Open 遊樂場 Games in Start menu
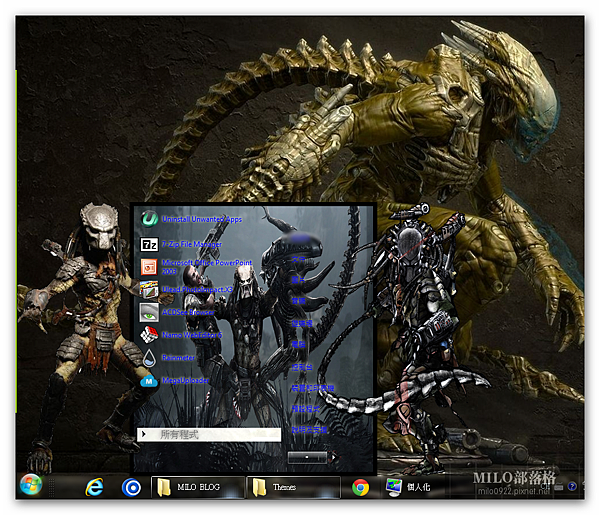 point(302,324)
